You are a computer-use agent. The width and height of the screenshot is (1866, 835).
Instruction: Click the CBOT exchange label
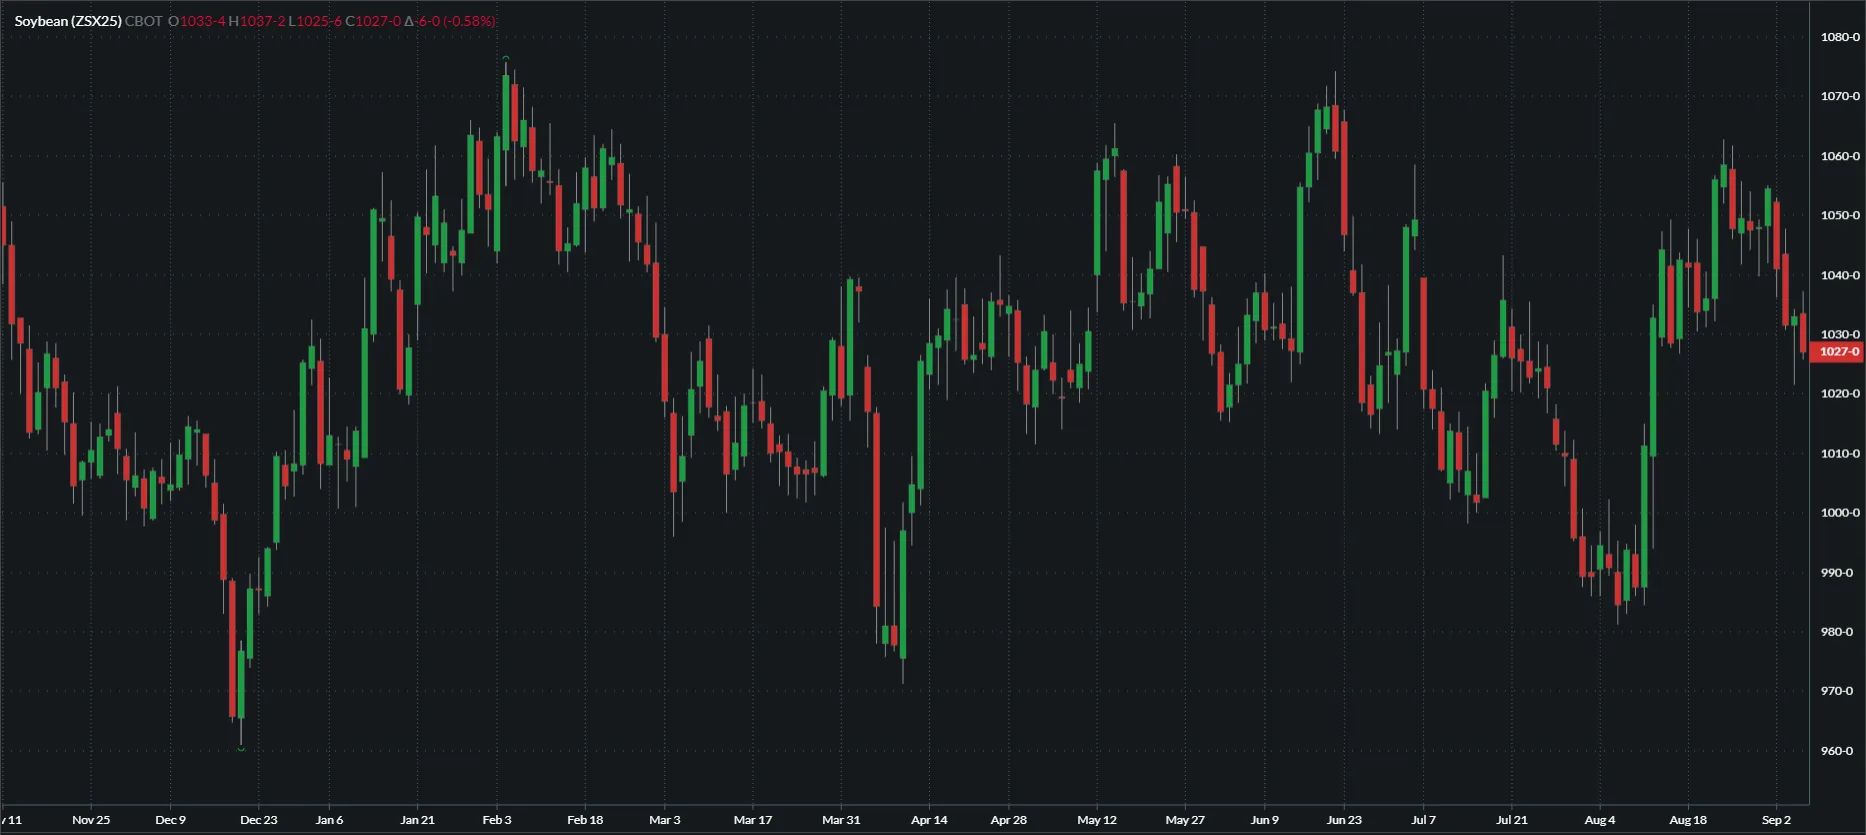coord(143,21)
